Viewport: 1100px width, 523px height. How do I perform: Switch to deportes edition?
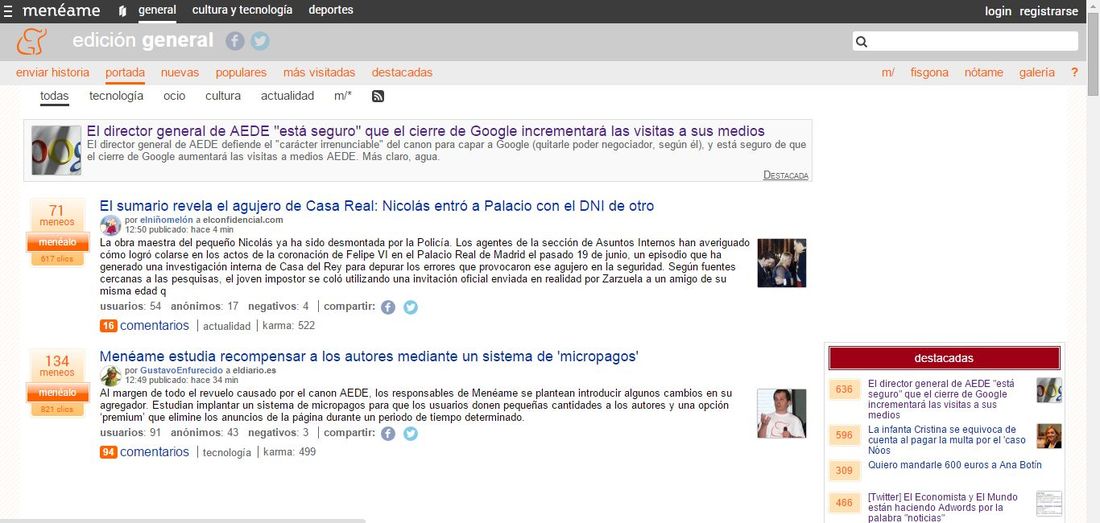(331, 11)
